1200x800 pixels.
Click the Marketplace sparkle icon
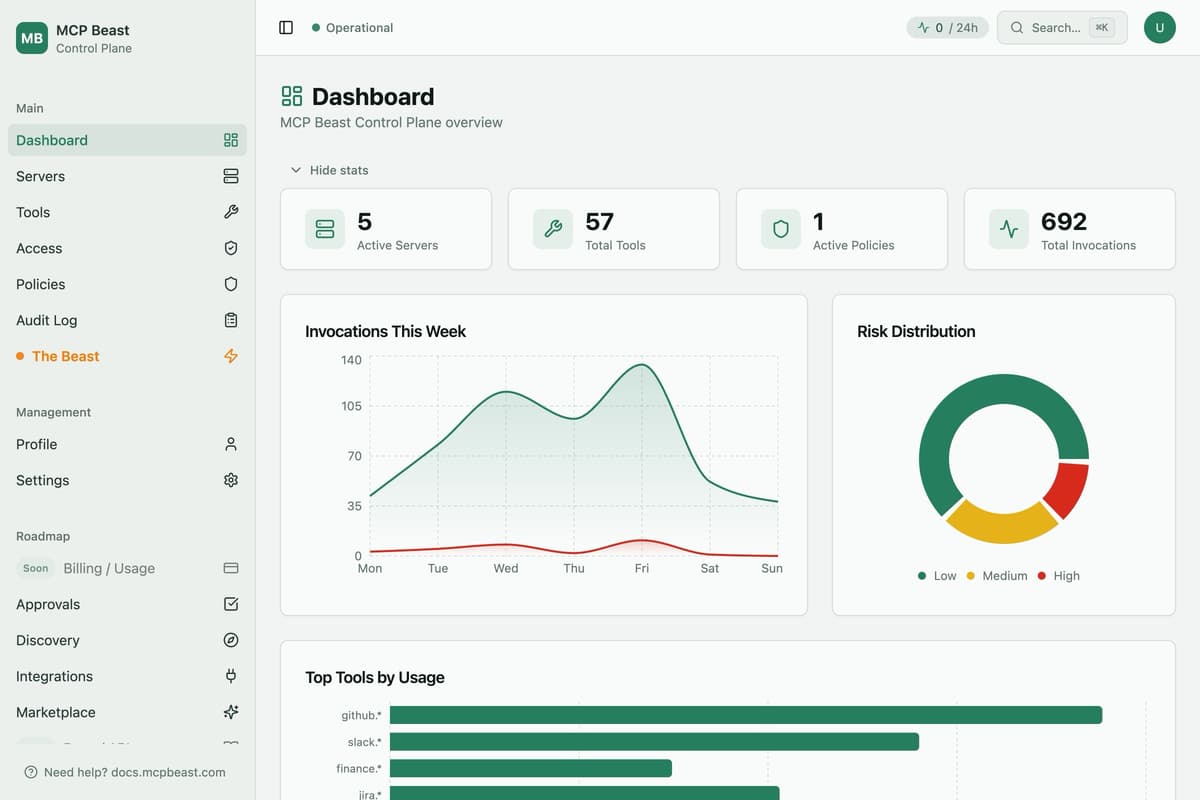[231, 712]
